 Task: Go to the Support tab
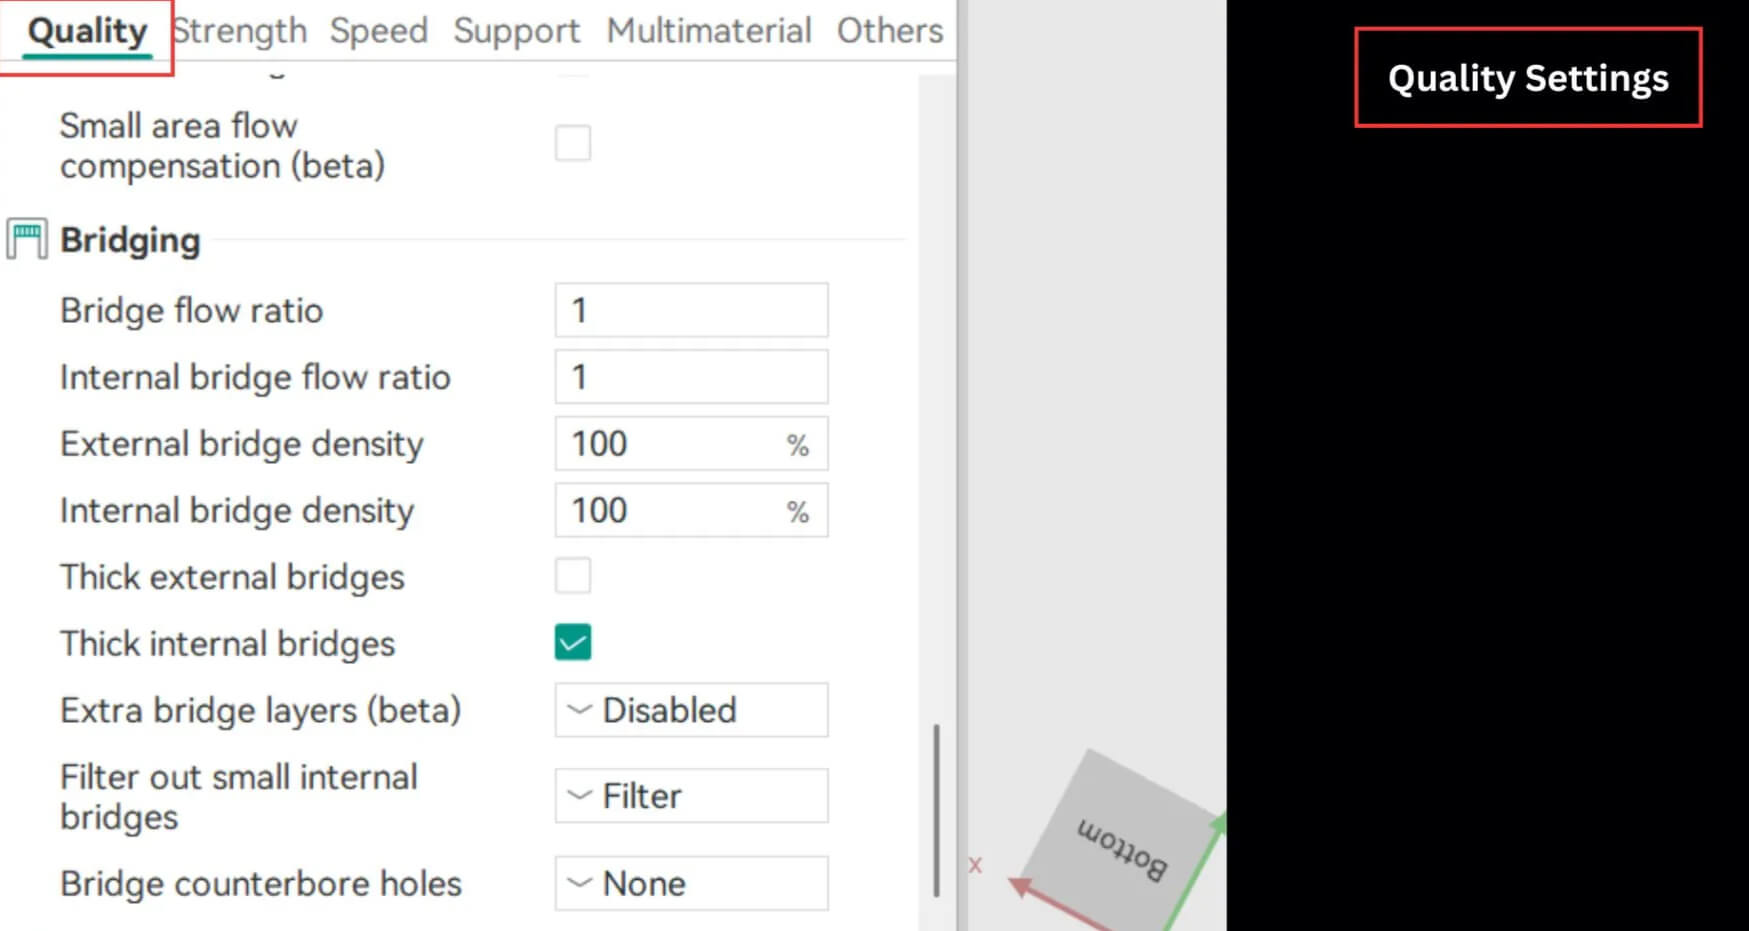click(516, 31)
